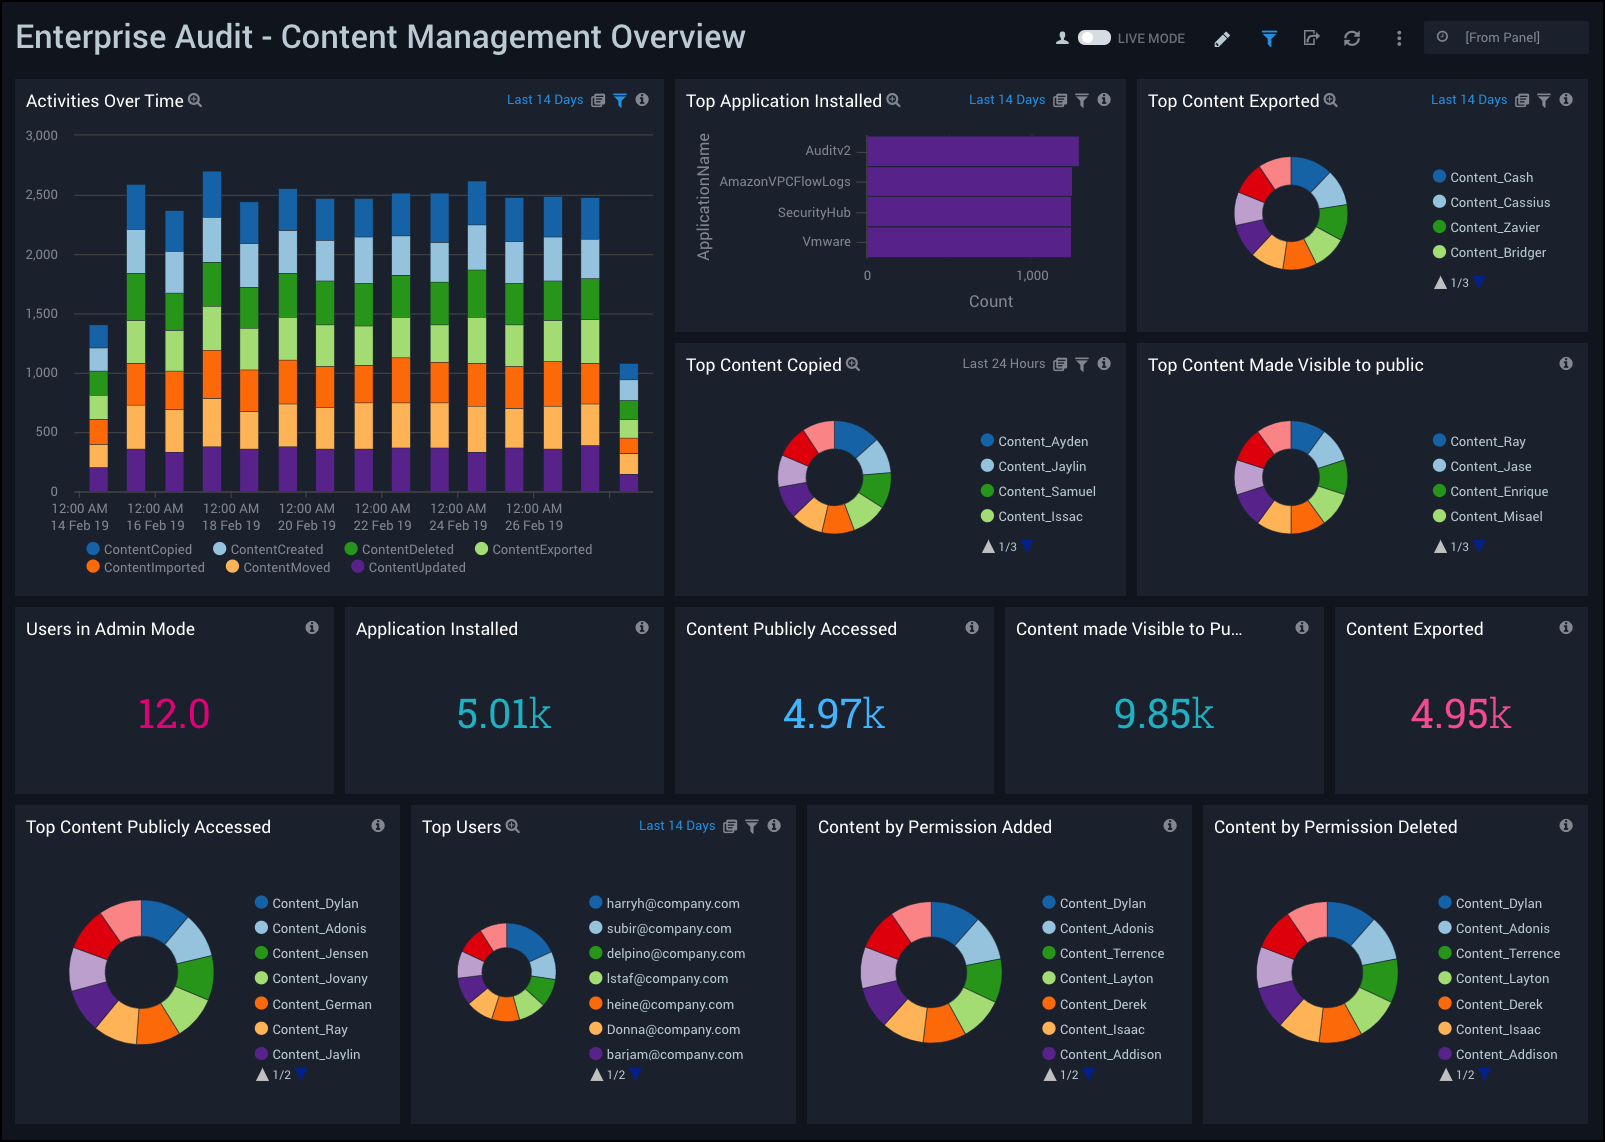The width and height of the screenshot is (1605, 1142).
Task: Click the share dashboard icon
Action: (x=1311, y=39)
